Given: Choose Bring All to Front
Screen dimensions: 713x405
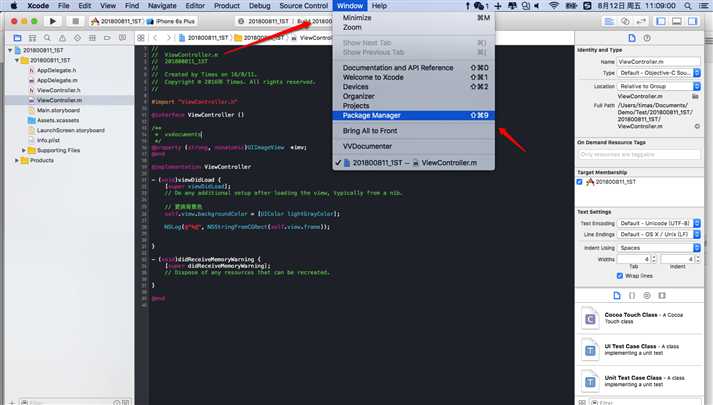Looking at the screenshot, I should tap(414, 131).
